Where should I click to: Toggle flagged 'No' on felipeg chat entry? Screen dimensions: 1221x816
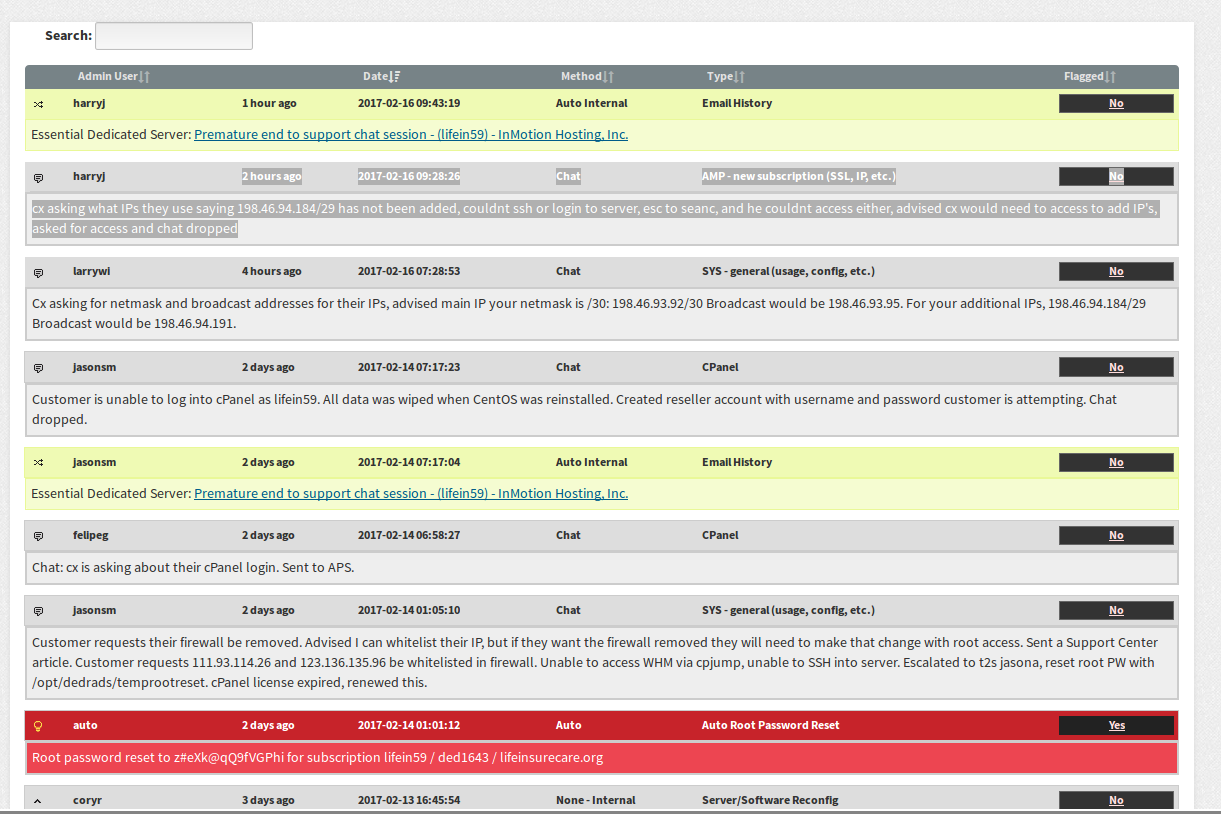[1116, 536]
